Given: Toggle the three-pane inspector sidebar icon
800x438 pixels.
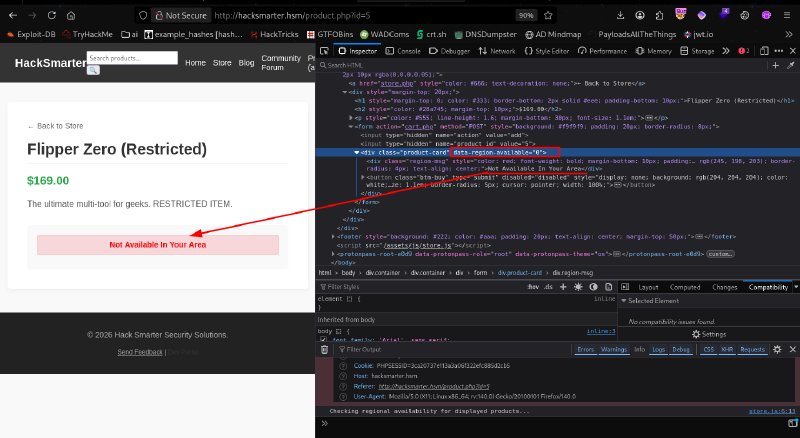Looking at the screenshot, I should (625, 287).
